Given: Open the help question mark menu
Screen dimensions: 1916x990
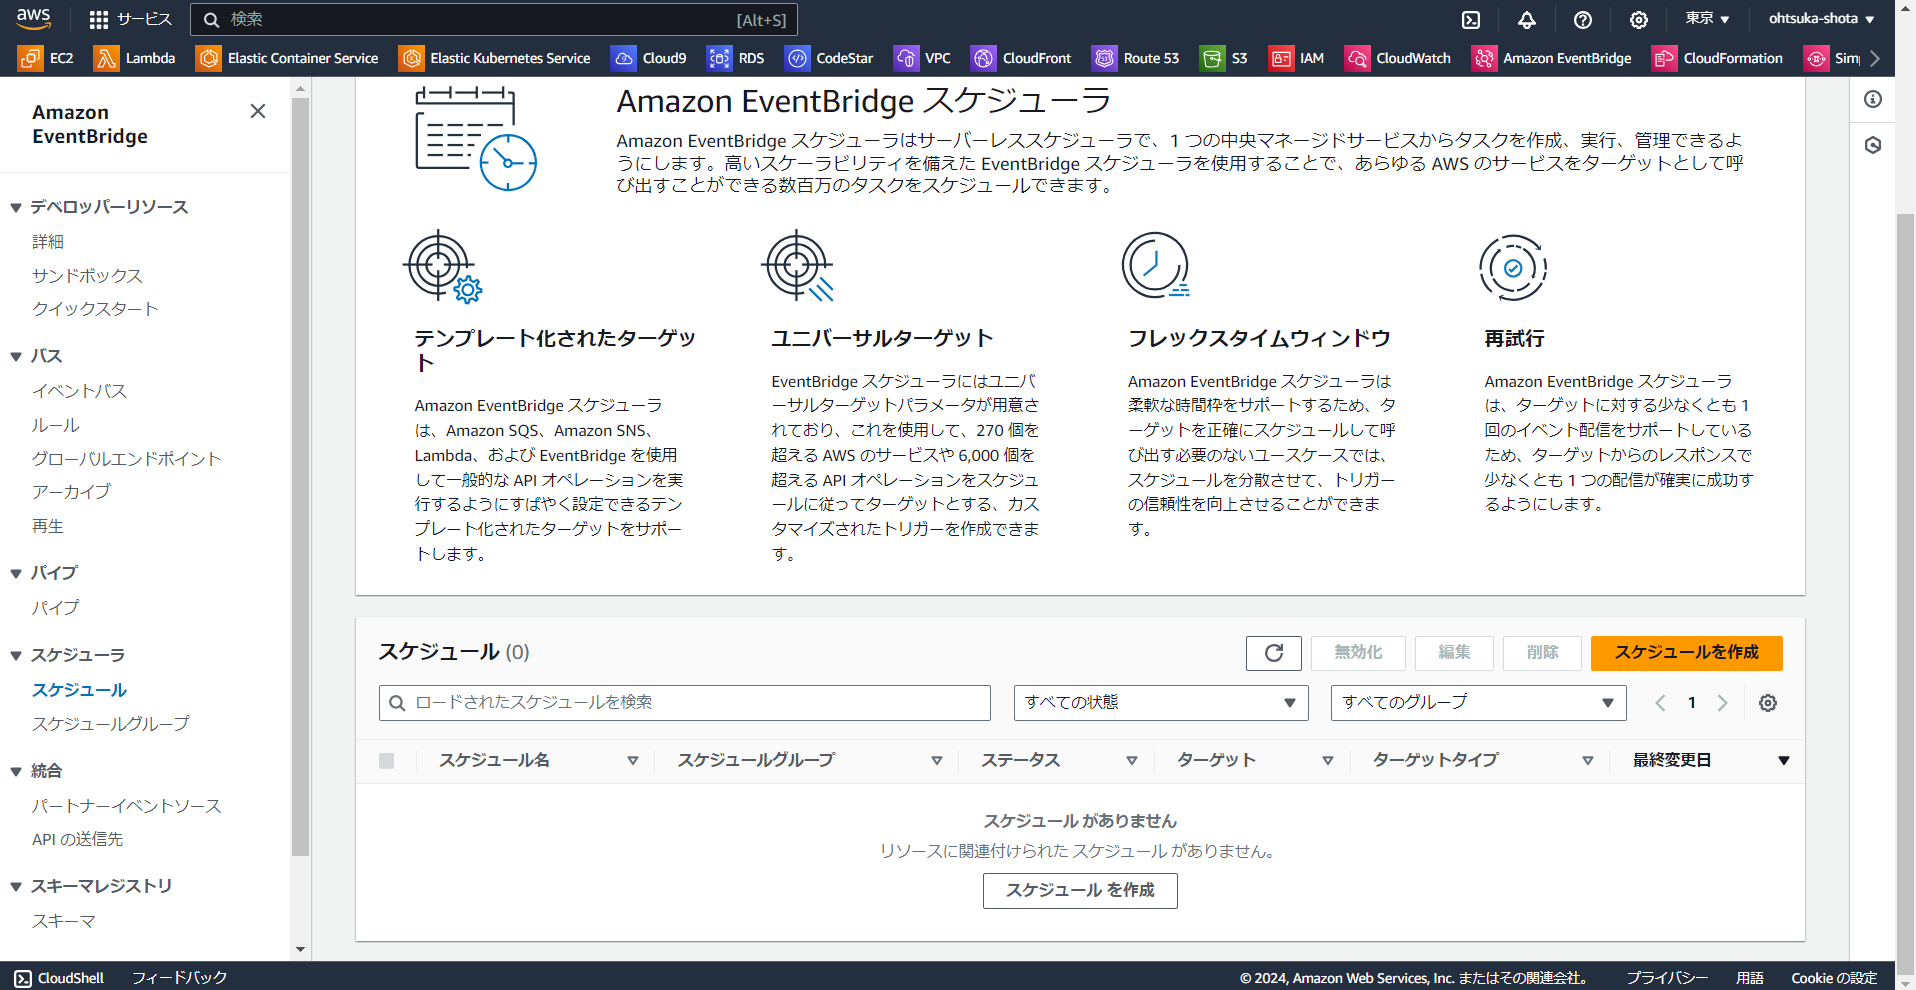Looking at the screenshot, I should point(1583,20).
